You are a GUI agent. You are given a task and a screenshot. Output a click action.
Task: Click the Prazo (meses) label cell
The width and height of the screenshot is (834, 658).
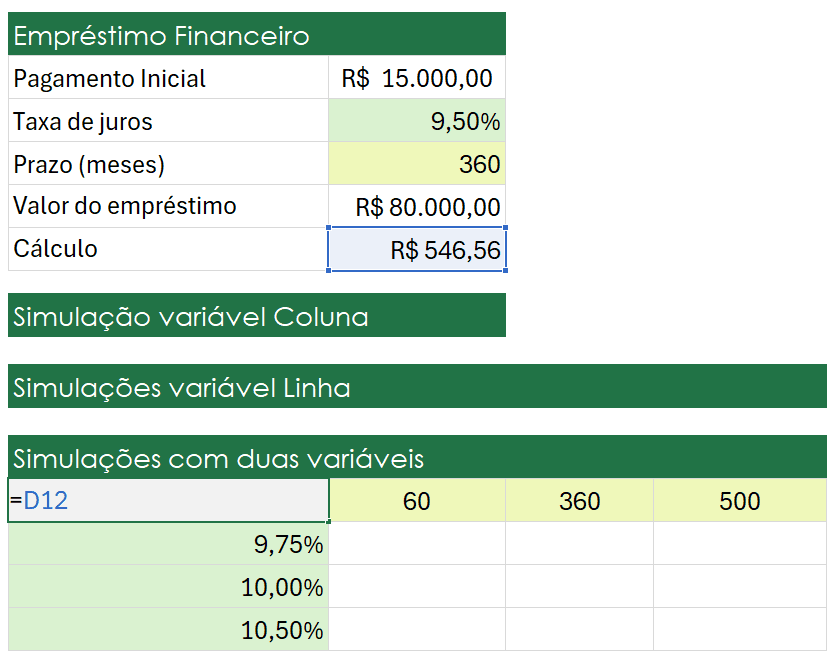(x=168, y=164)
